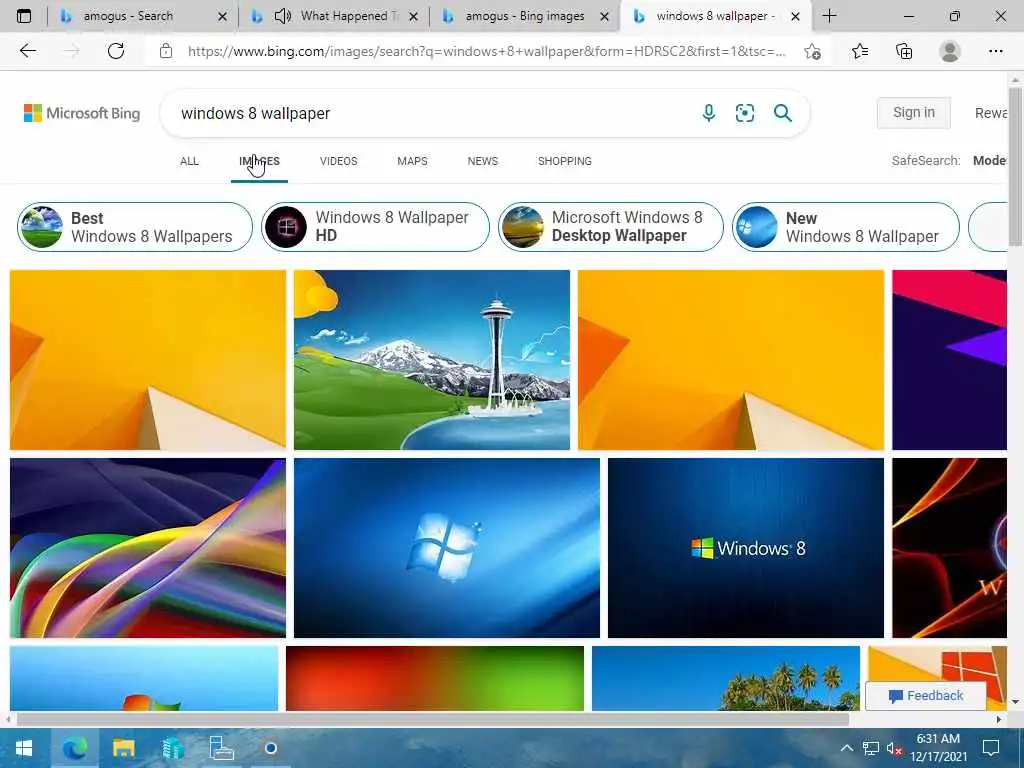Click the Bing search text box
Viewport: 1024px width, 768px height.
[x=431, y=113]
